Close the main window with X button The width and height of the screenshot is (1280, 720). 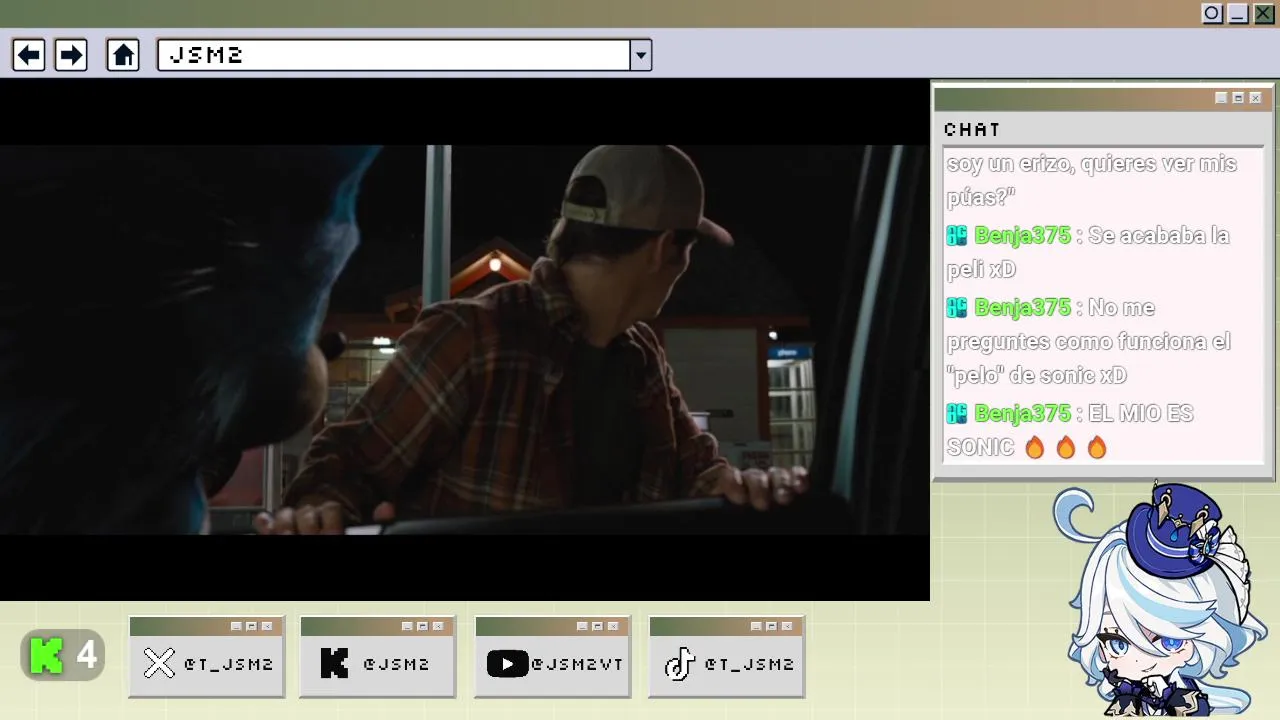(1264, 13)
